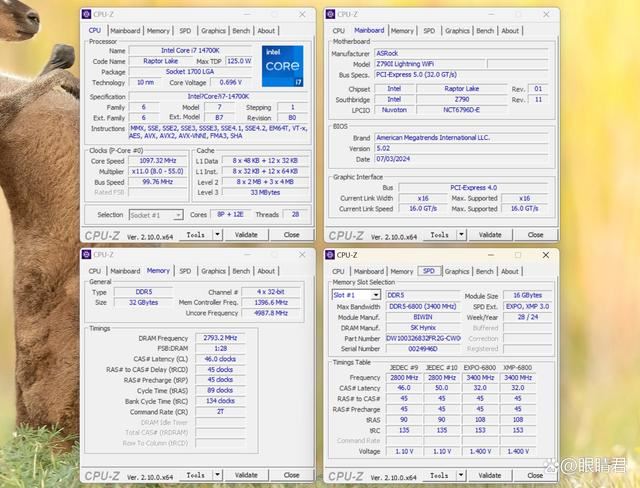Click the Tools button in the SPD window

pos(439,475)
